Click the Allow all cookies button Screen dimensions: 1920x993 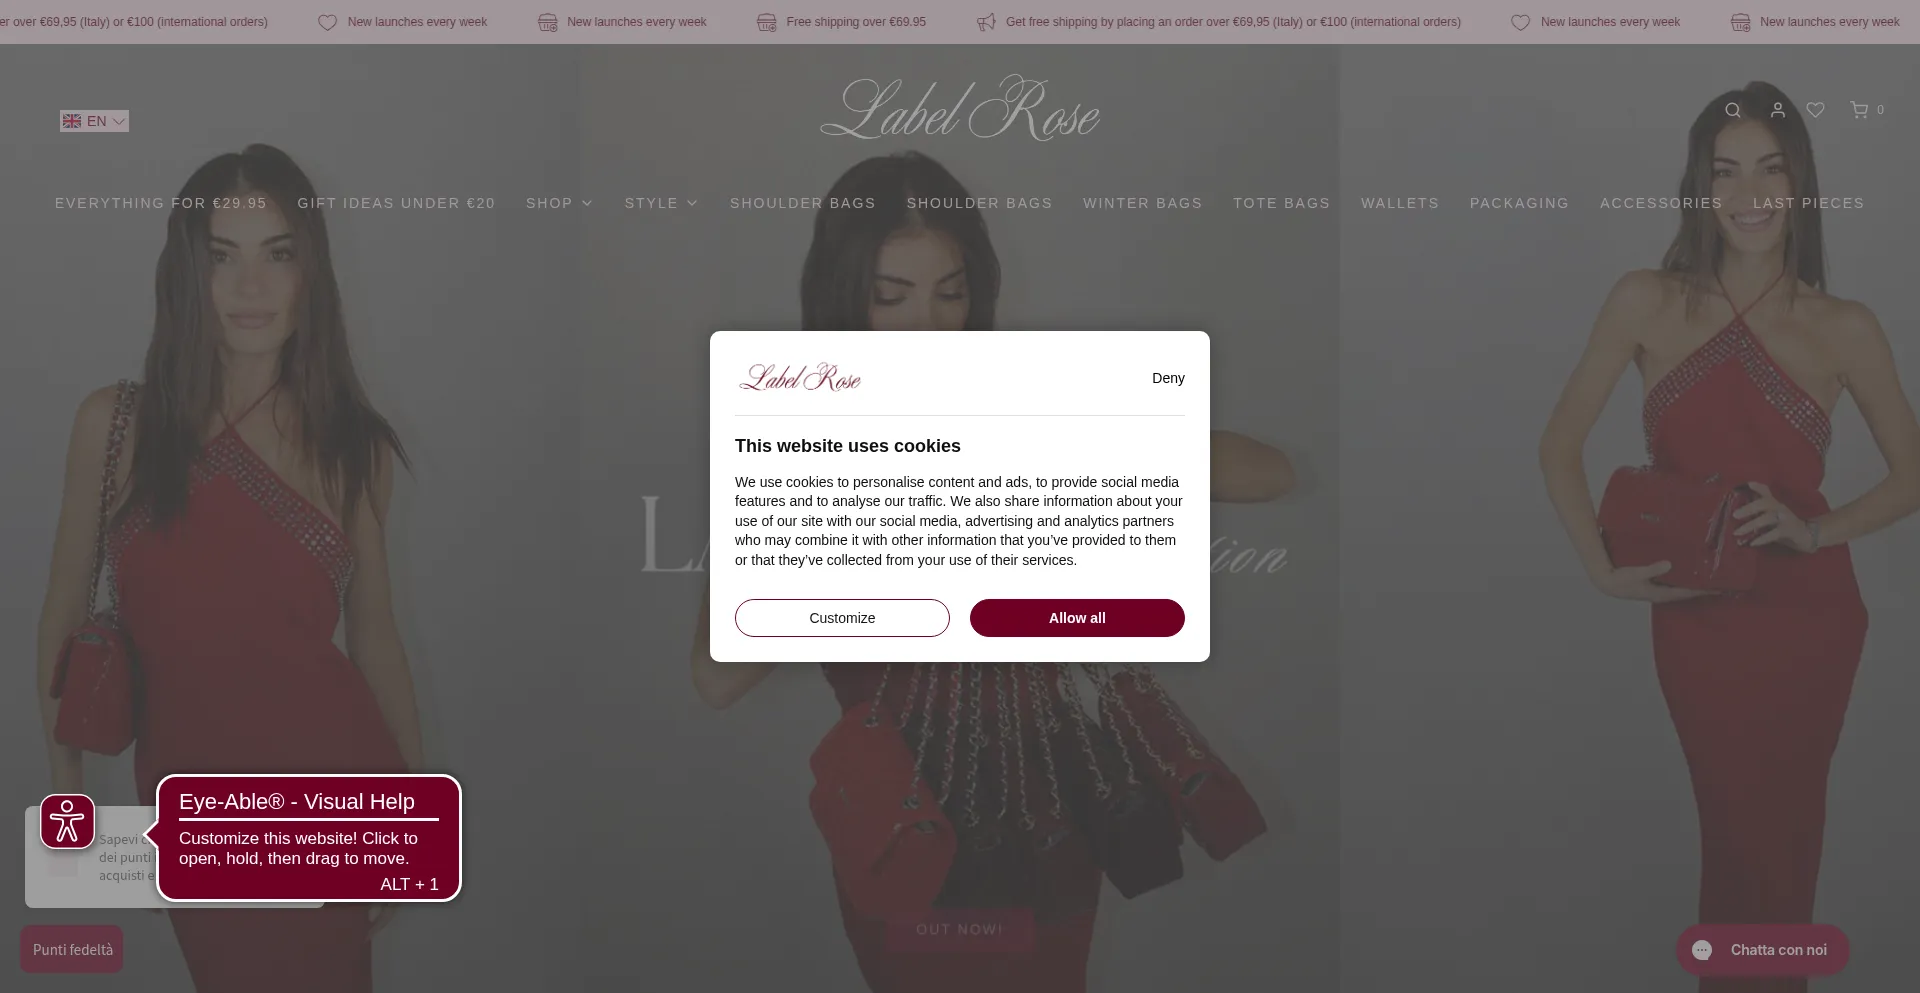tap(1077, 618)
